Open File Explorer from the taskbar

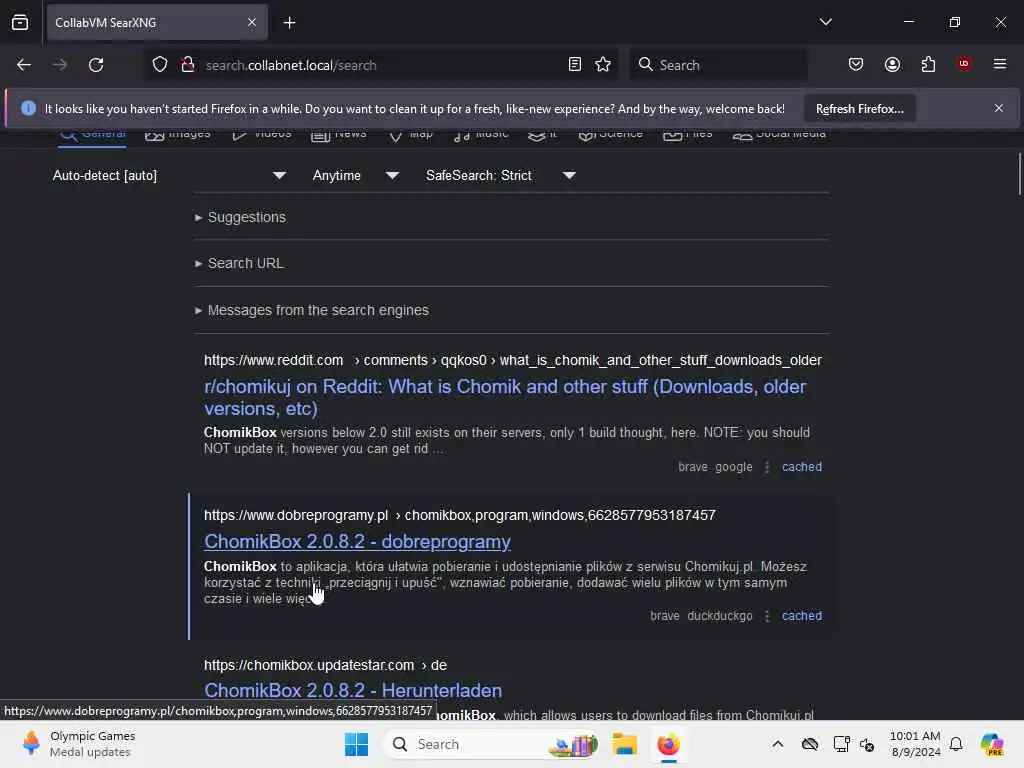pos(624,744)
